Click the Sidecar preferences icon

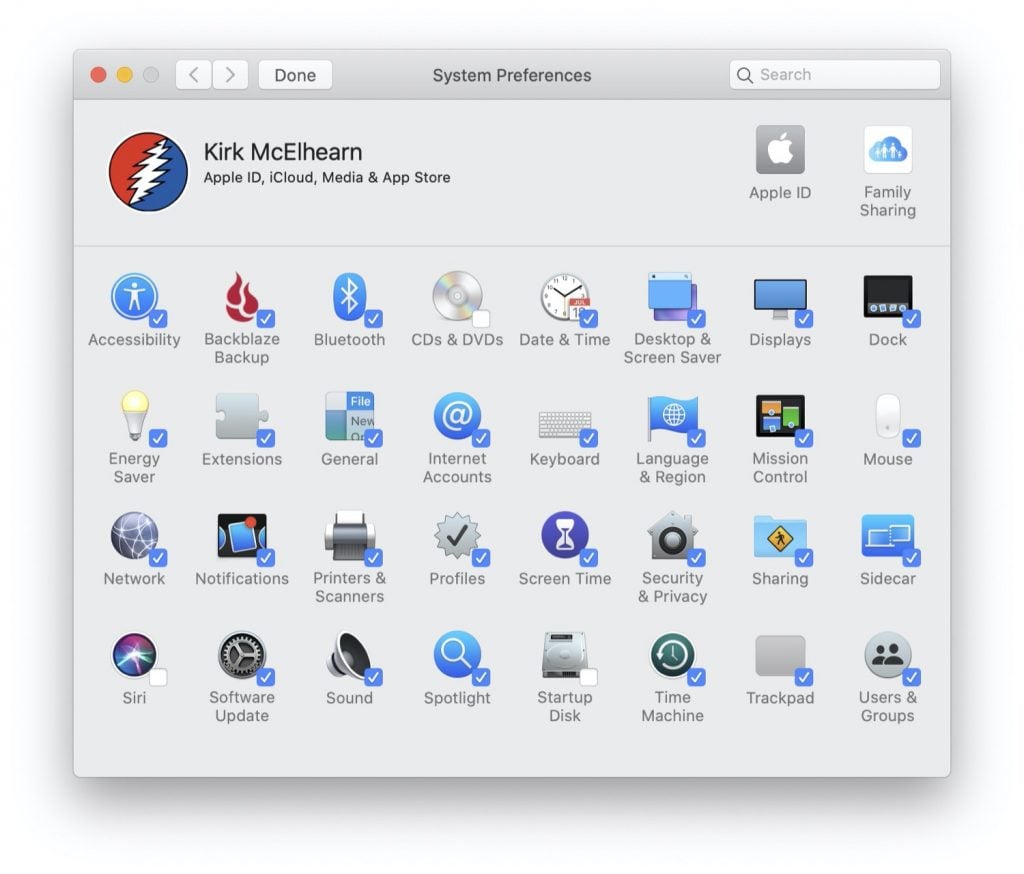(886, 536)
